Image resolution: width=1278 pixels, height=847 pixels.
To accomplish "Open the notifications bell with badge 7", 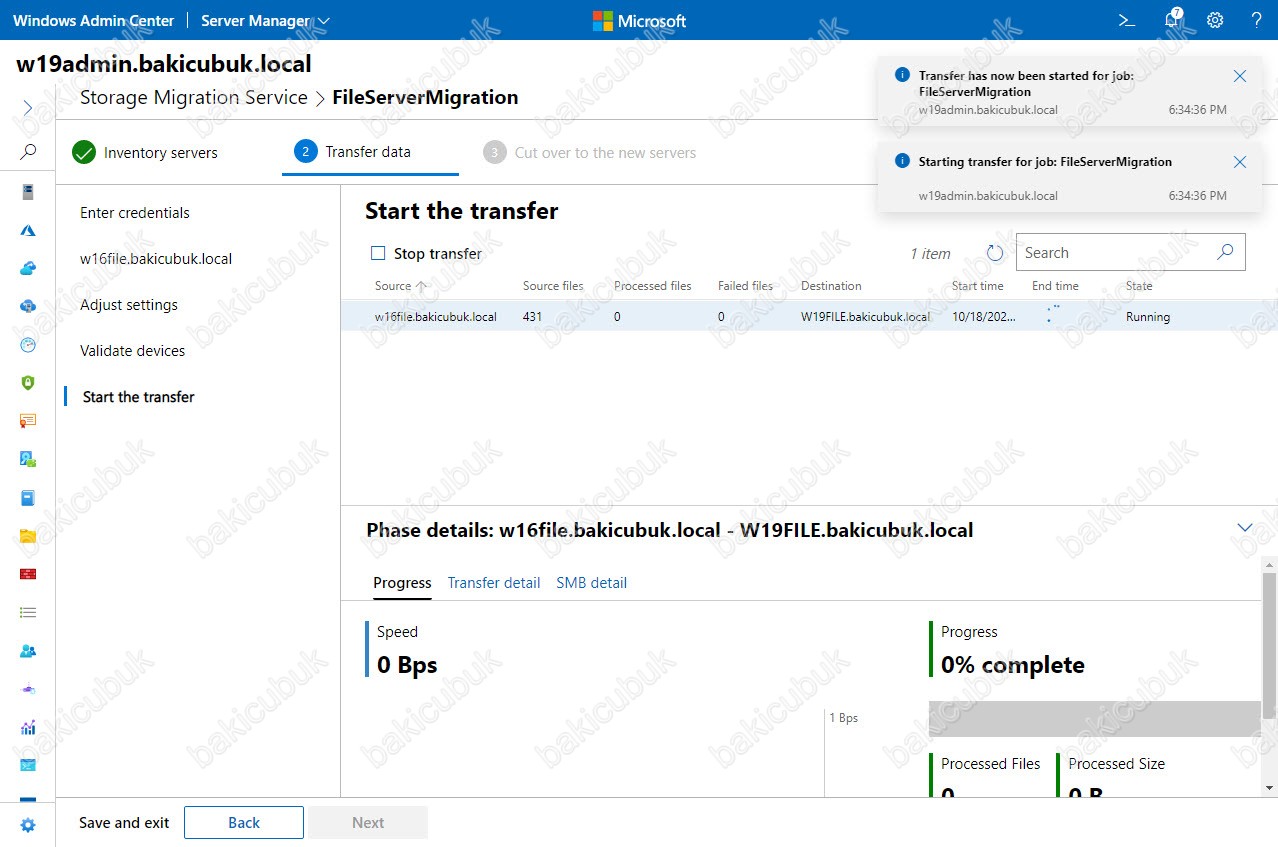I will [1172, 20].
